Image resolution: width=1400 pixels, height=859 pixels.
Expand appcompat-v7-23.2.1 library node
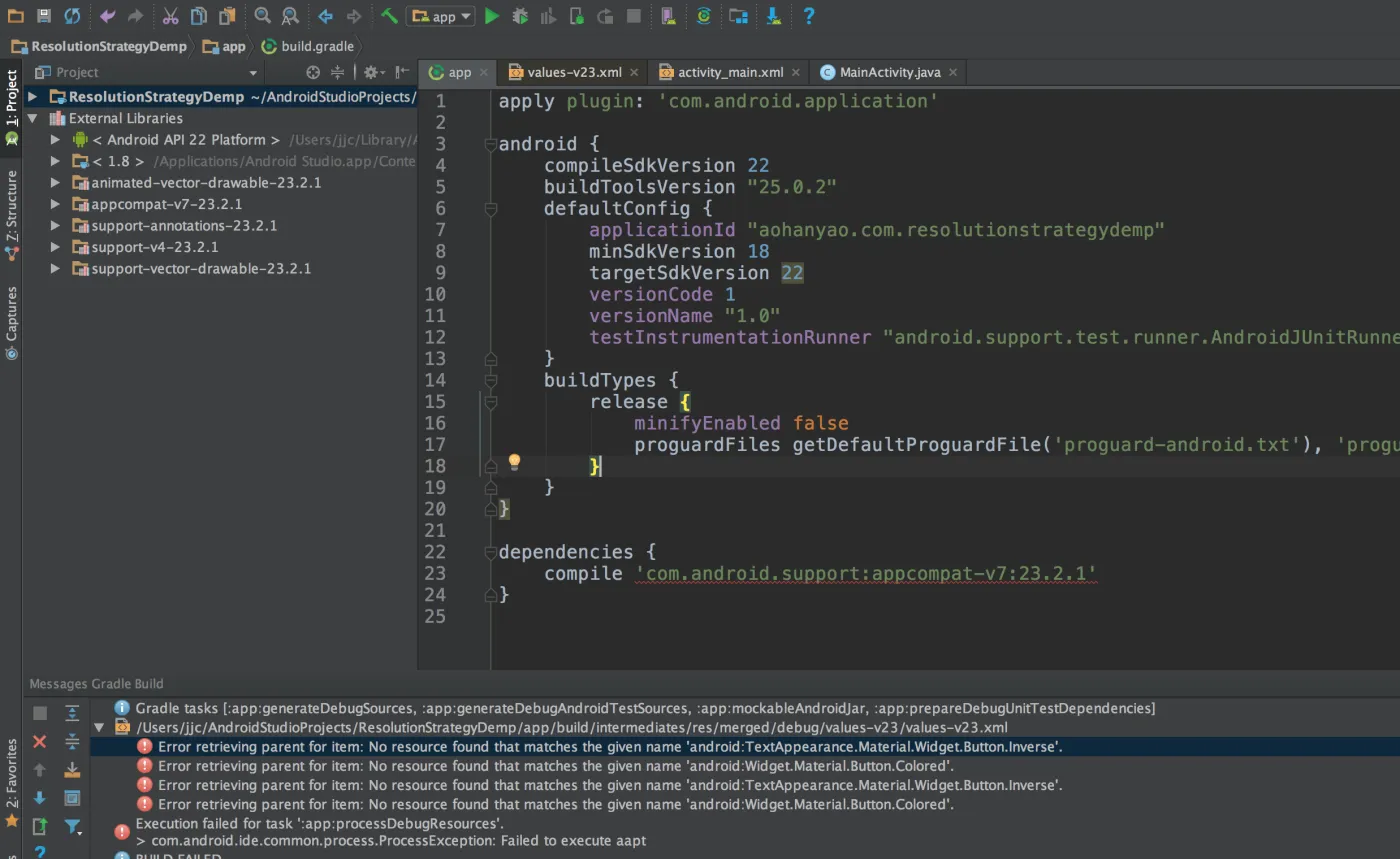coord(56,204)
